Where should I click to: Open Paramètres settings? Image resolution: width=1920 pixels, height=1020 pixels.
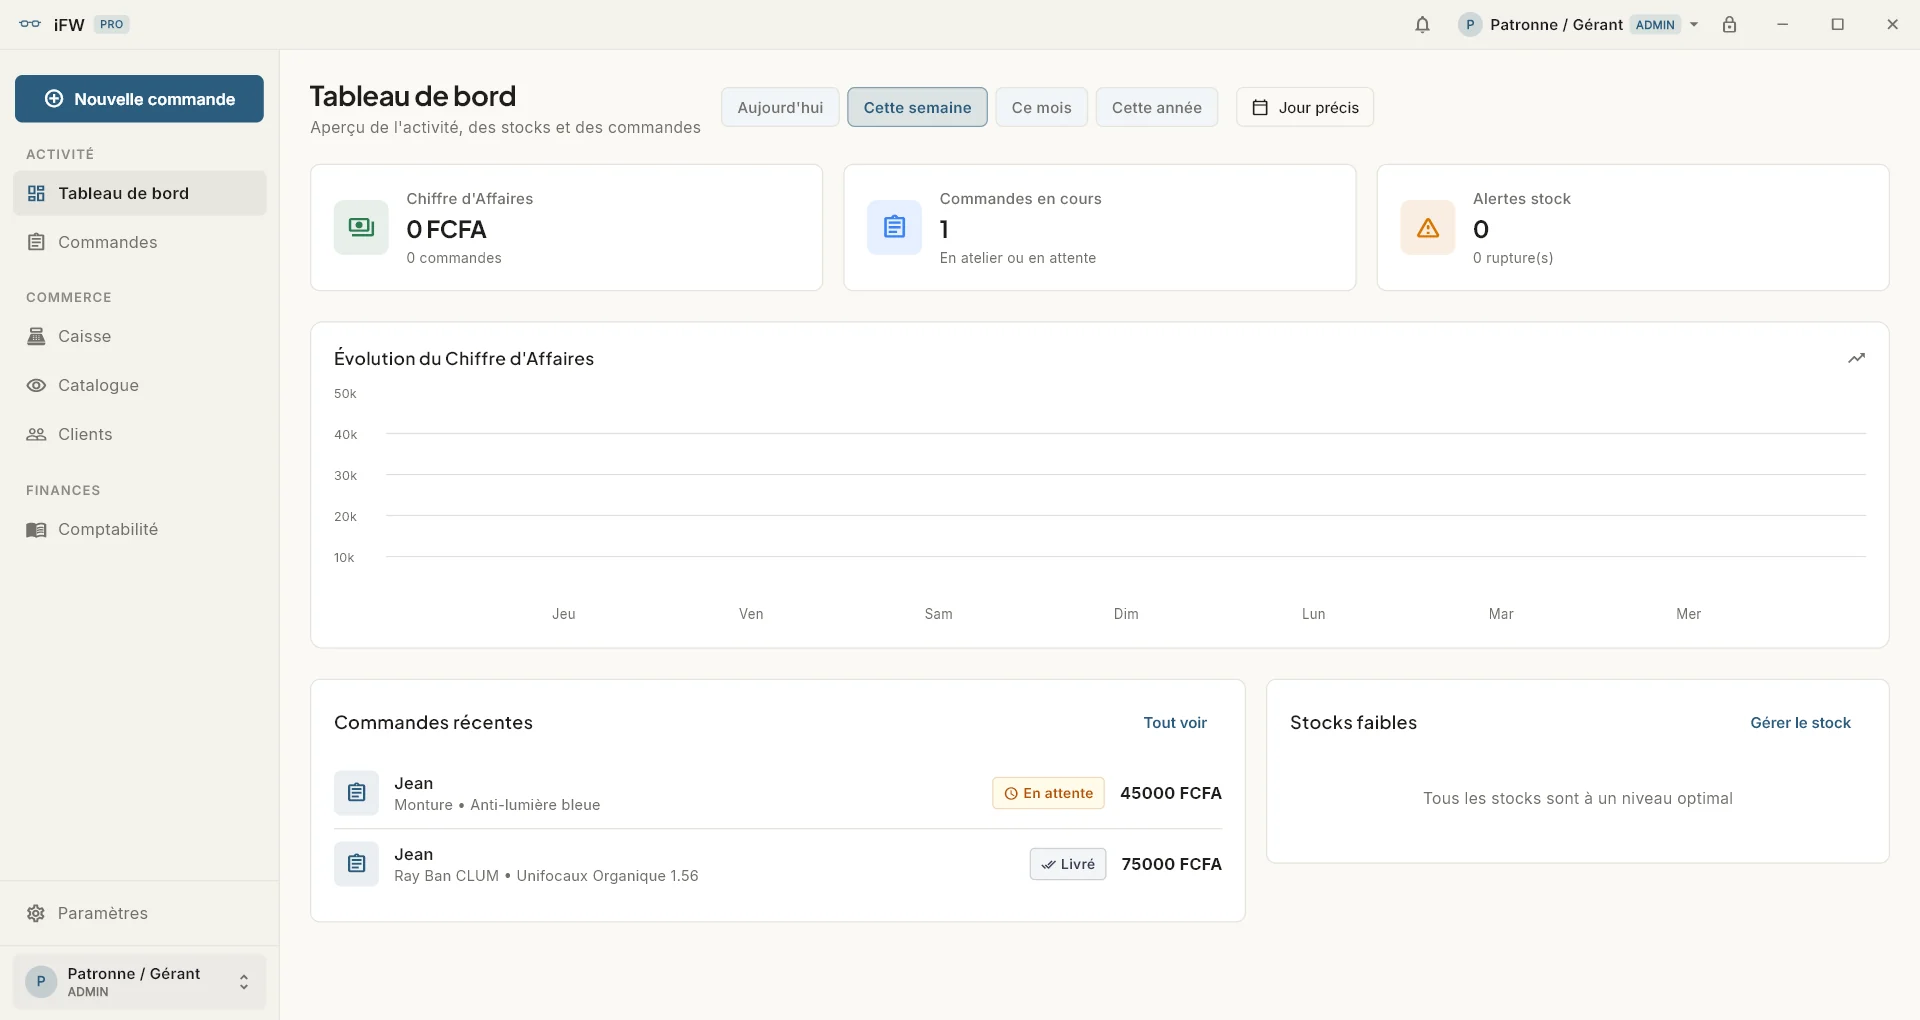coord(140,913)
